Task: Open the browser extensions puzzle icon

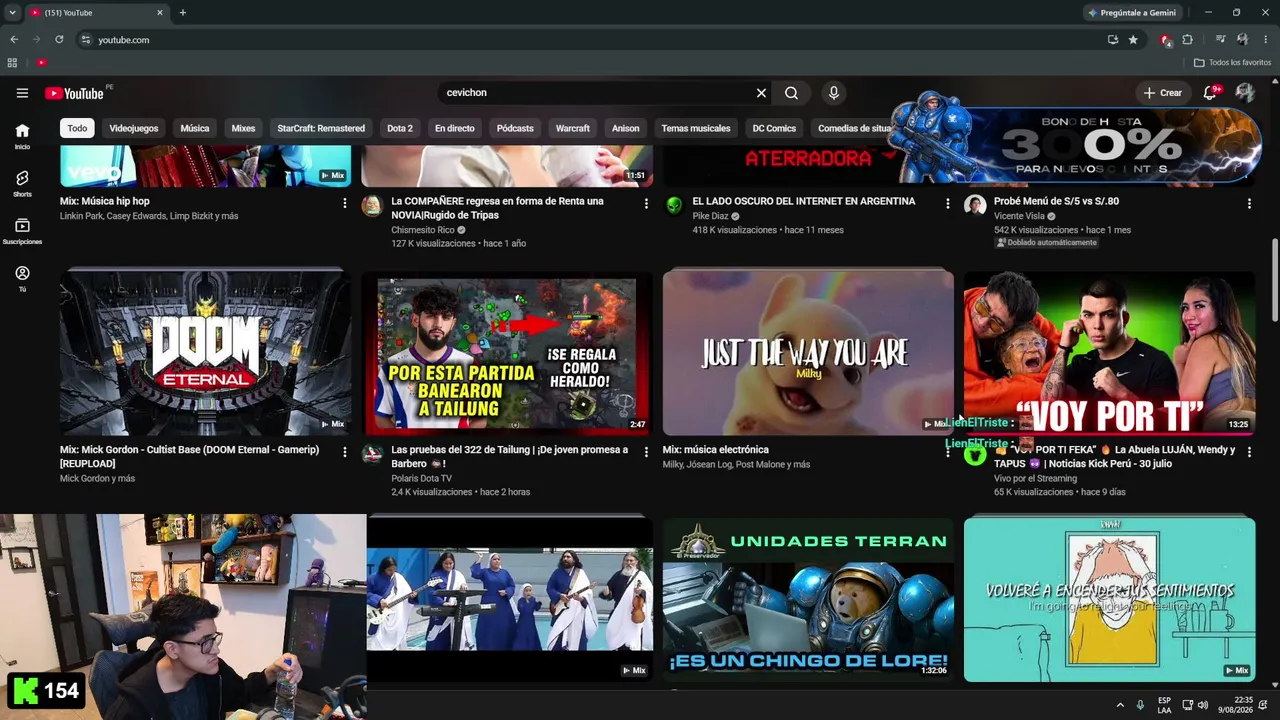Action: [1187, 40]
